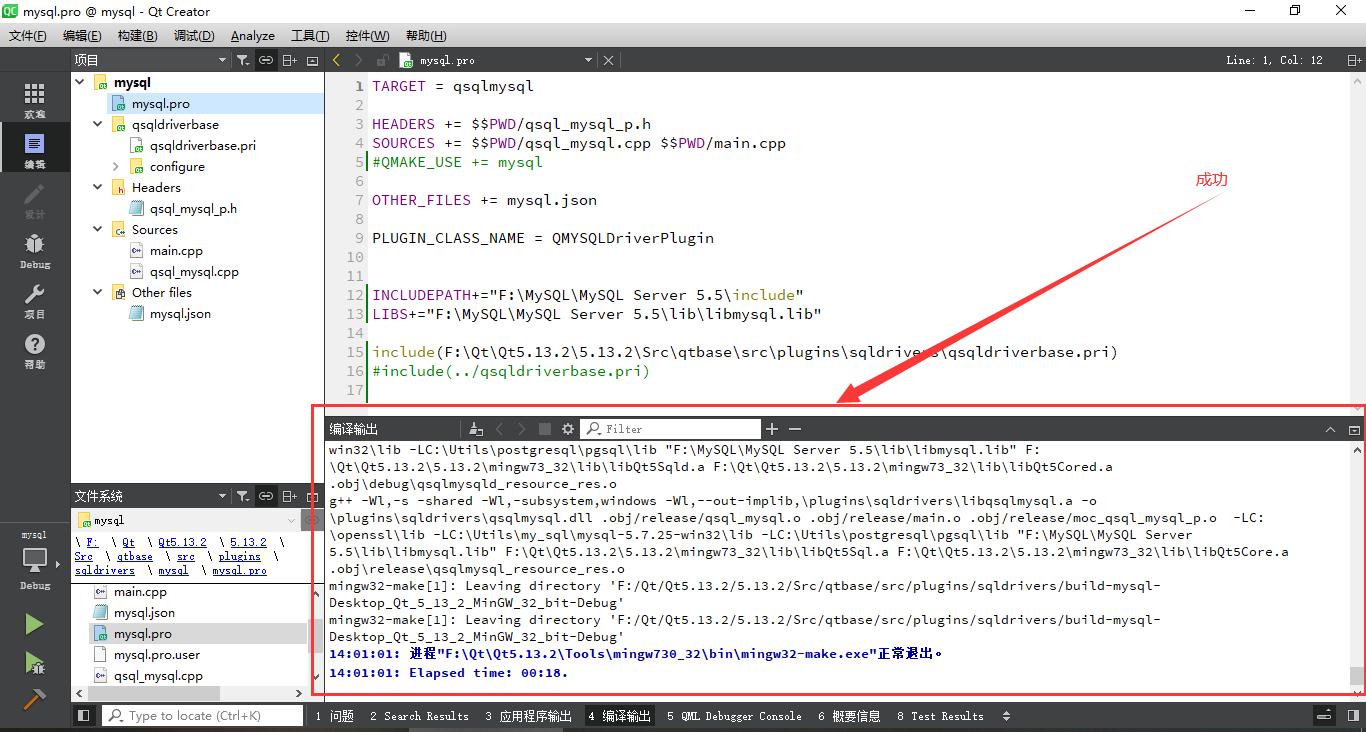Click the Type to locate input field
Viewport: 1366px width, 732px height.
200,715
